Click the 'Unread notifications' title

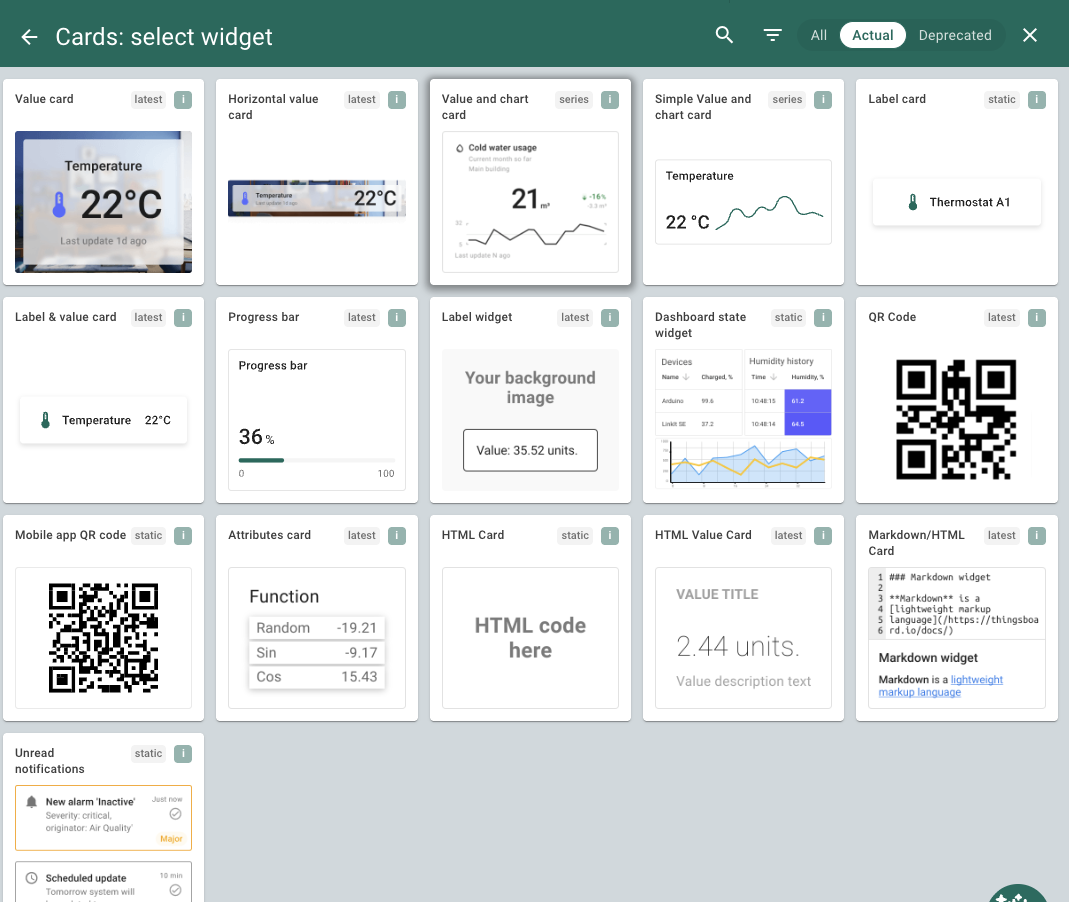[x=50, y=761]
